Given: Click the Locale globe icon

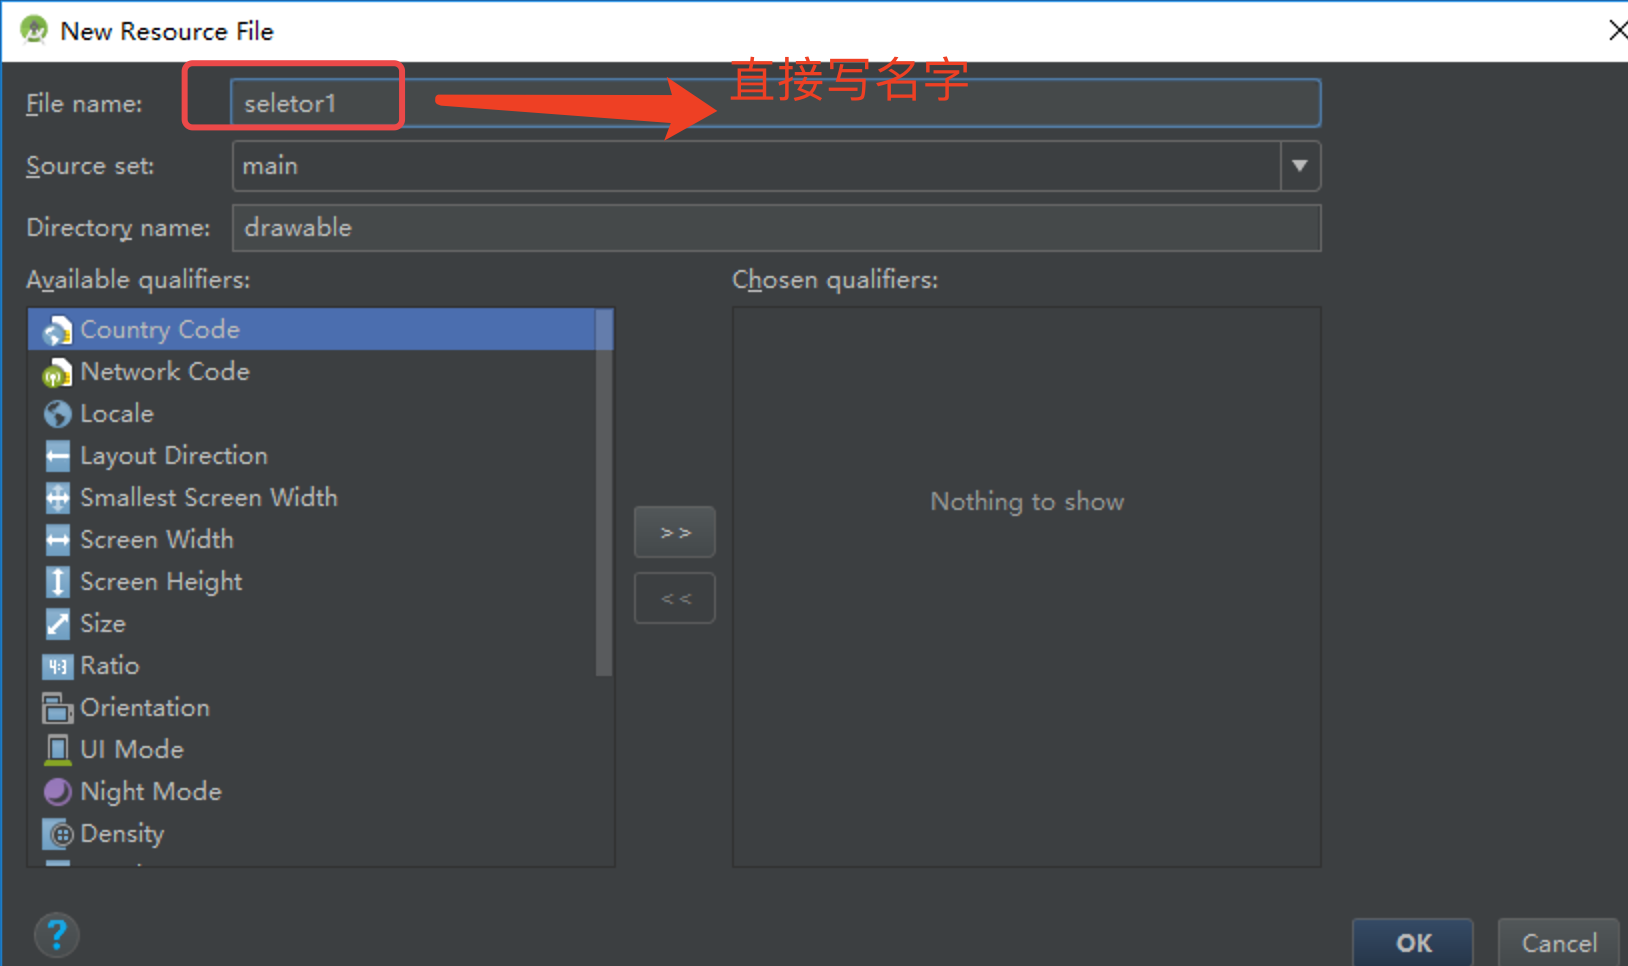Looking at the screenshot, I should 57,413.
